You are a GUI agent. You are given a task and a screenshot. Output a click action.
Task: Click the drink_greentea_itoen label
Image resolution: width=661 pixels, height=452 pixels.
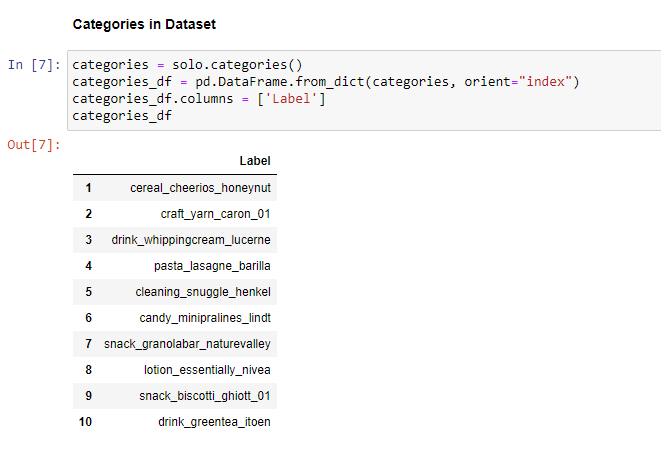tap(214, 422)
